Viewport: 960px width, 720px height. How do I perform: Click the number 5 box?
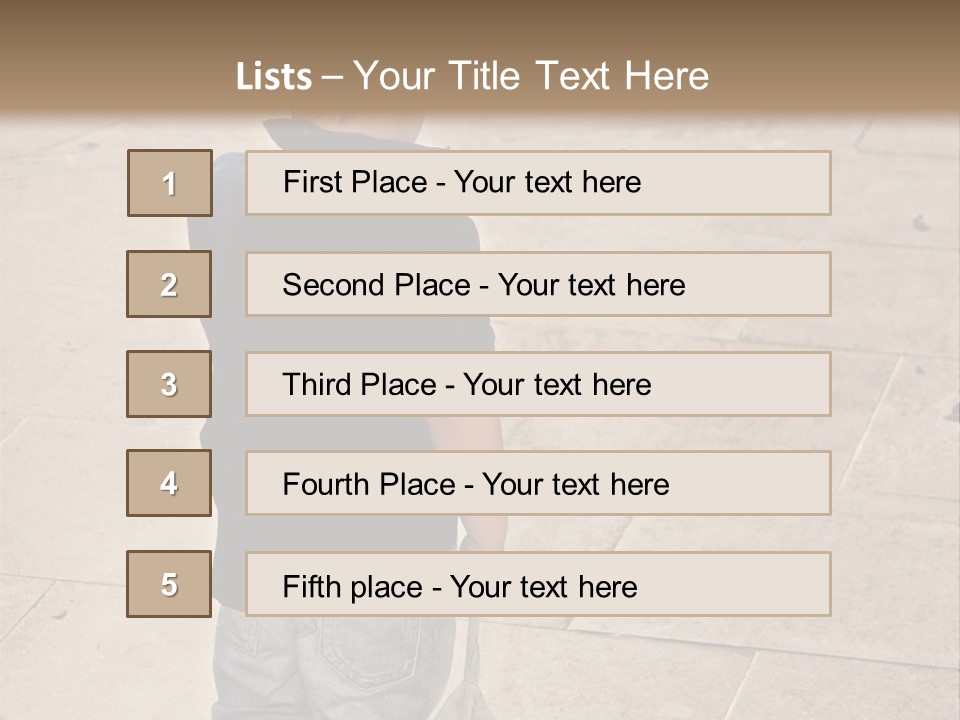169,584
